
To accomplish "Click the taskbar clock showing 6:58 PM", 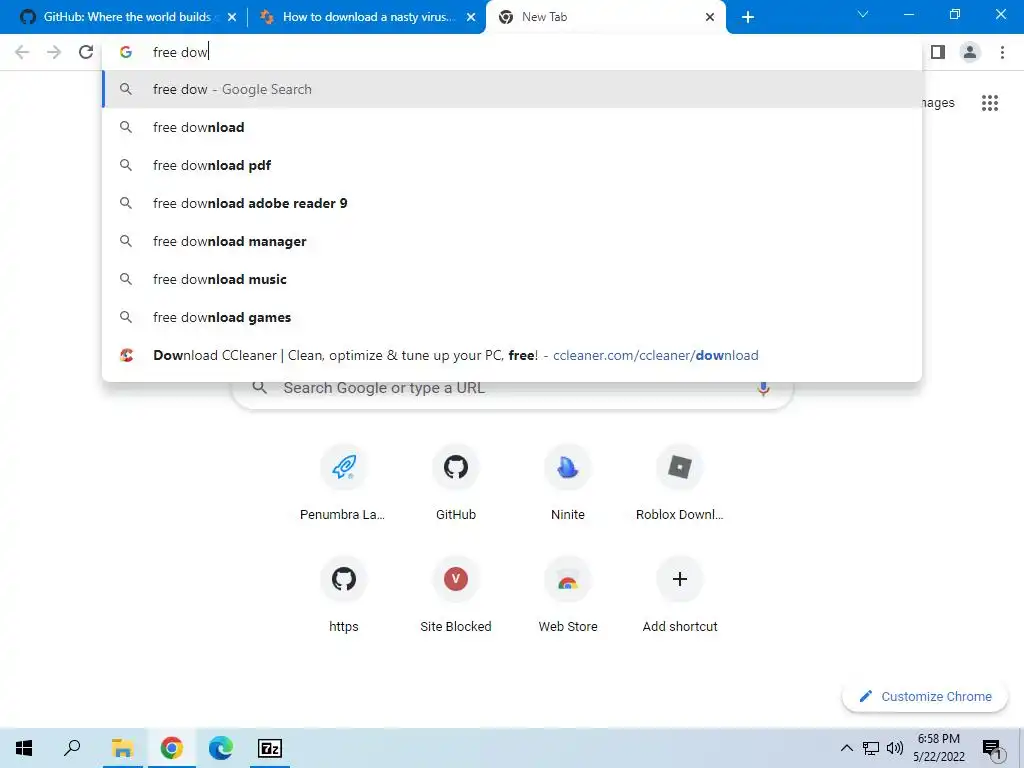I will pyautogui.click(x=938, y=748).
